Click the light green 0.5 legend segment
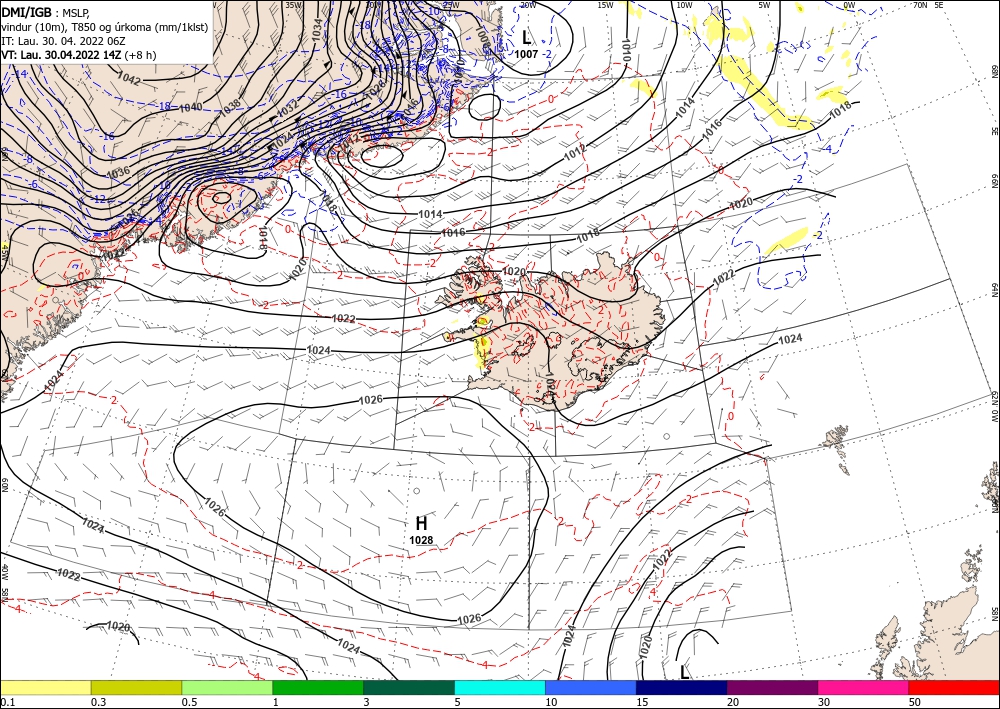The height and width of the screenshot is (709, 1000). pos(227,687)
